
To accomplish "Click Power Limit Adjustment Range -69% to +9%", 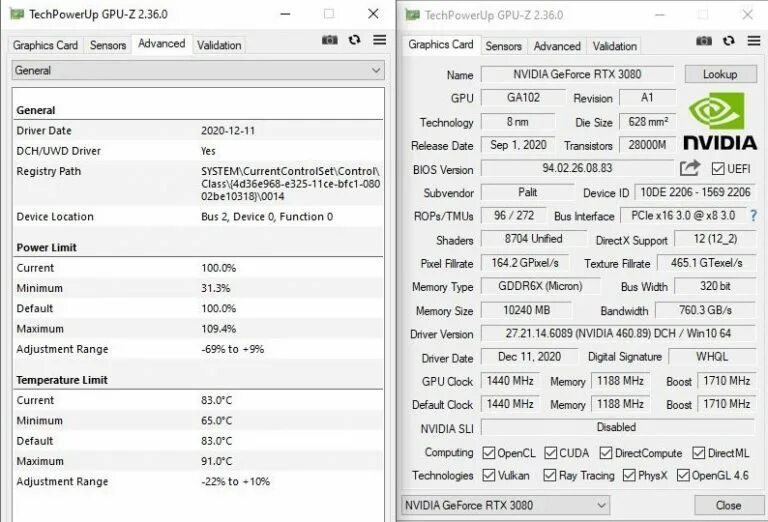I will point(233,349).
